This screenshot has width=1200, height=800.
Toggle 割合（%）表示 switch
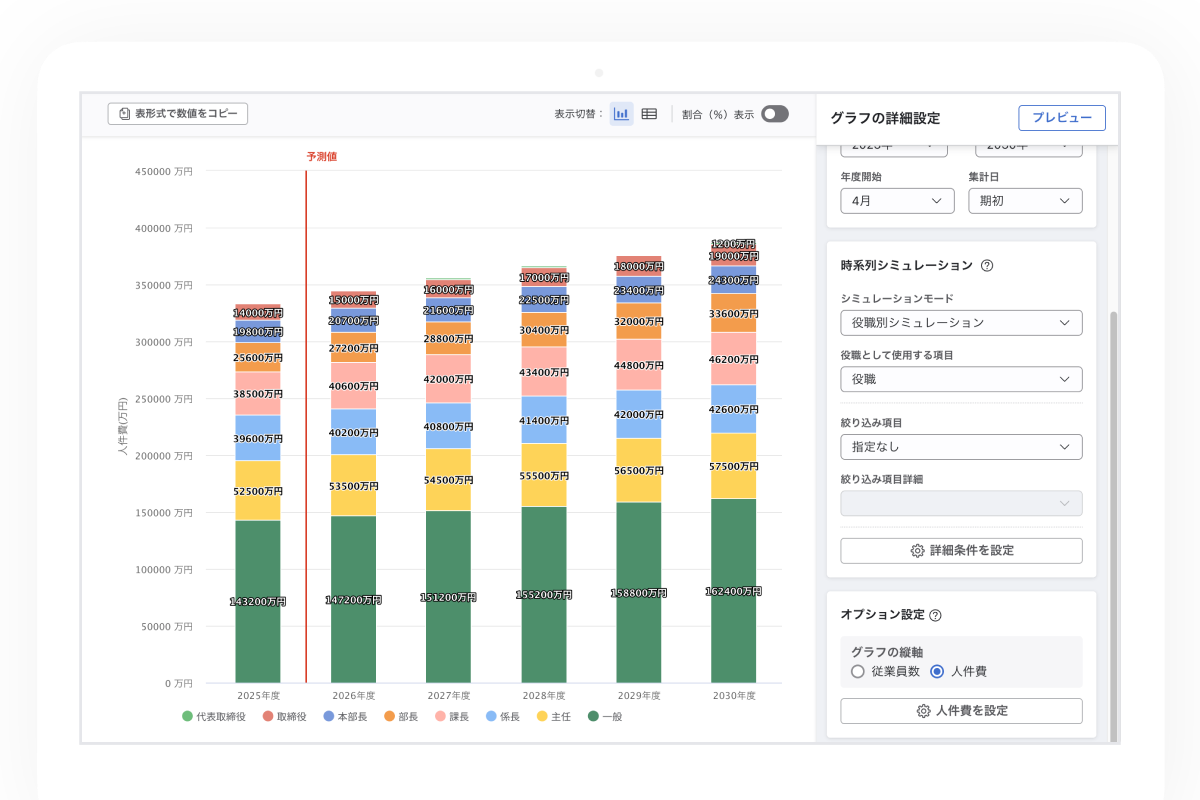(x=774, y=114)
